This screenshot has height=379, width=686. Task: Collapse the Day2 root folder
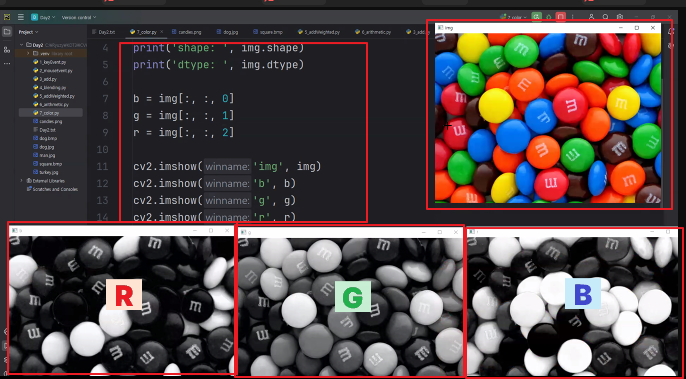[21, 45]
